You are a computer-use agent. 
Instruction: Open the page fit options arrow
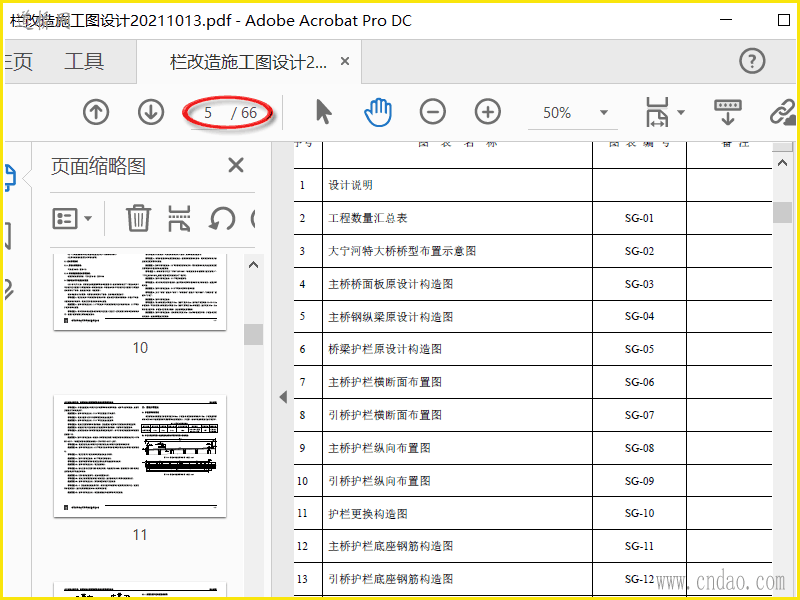[x=681, y=113]
